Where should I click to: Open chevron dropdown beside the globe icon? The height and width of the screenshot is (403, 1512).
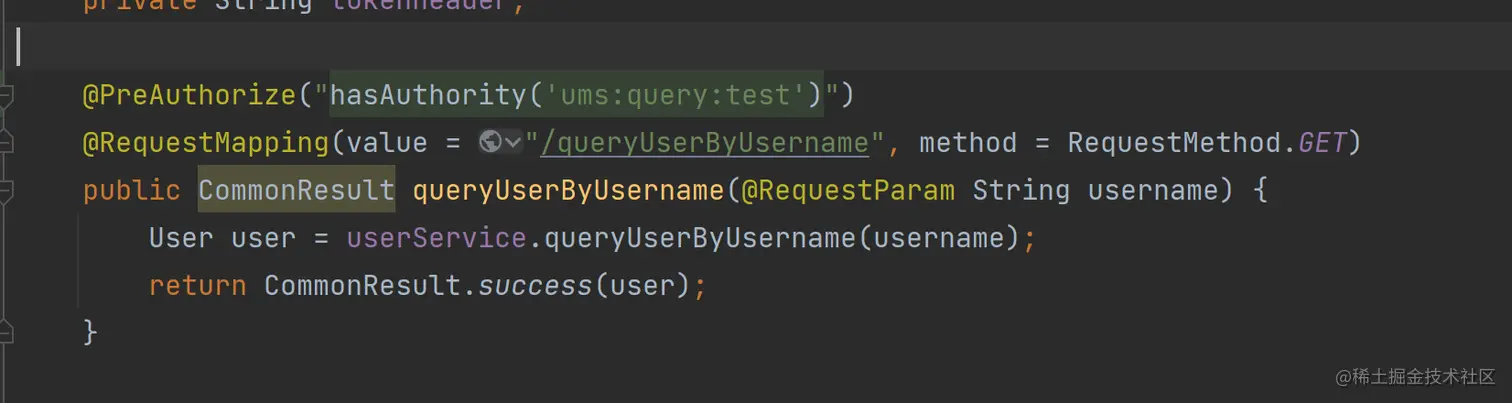point(513,143)
